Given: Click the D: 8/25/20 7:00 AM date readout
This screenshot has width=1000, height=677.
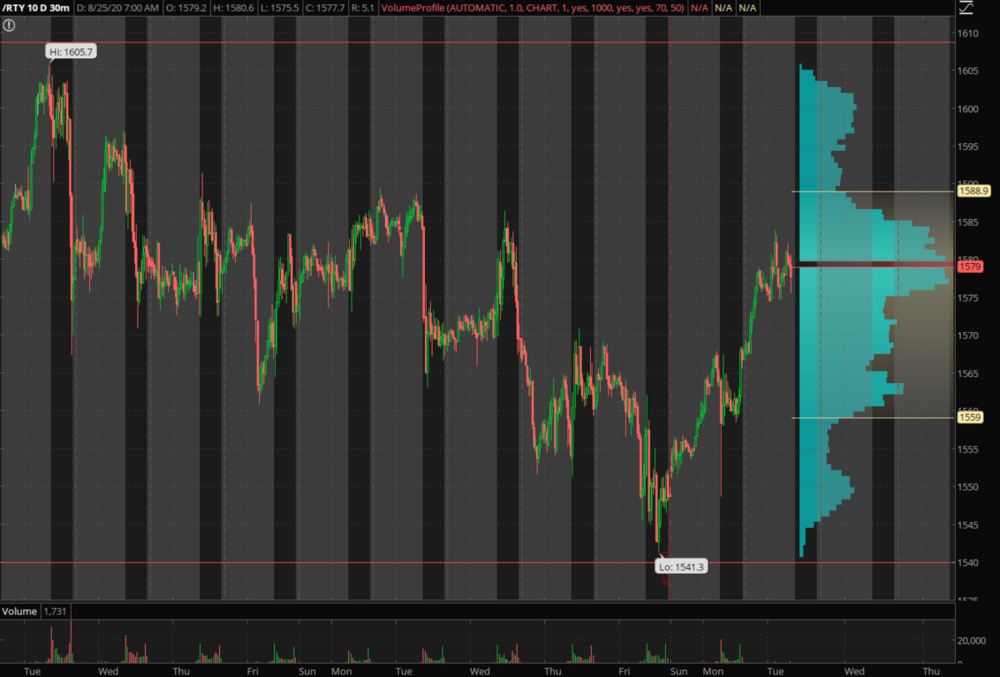Looking at the screenshot, I should (x=116, y=8).
